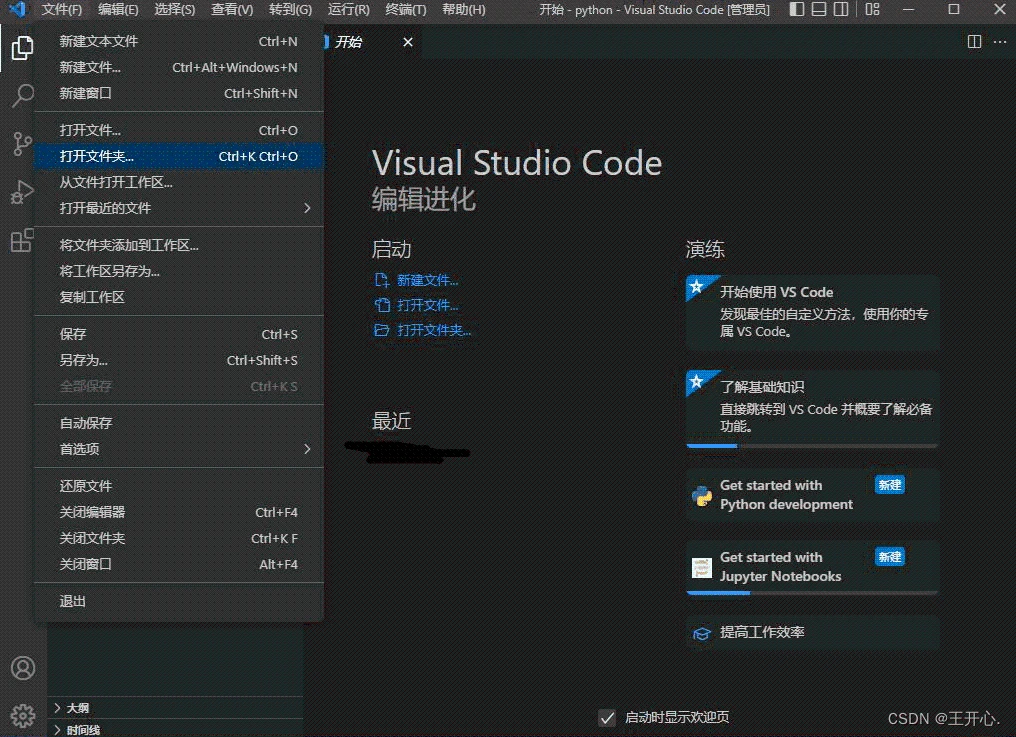This screenshot has width=1016, height=737.
Task: Open the Run and Debug view
Action: point(22,192)
